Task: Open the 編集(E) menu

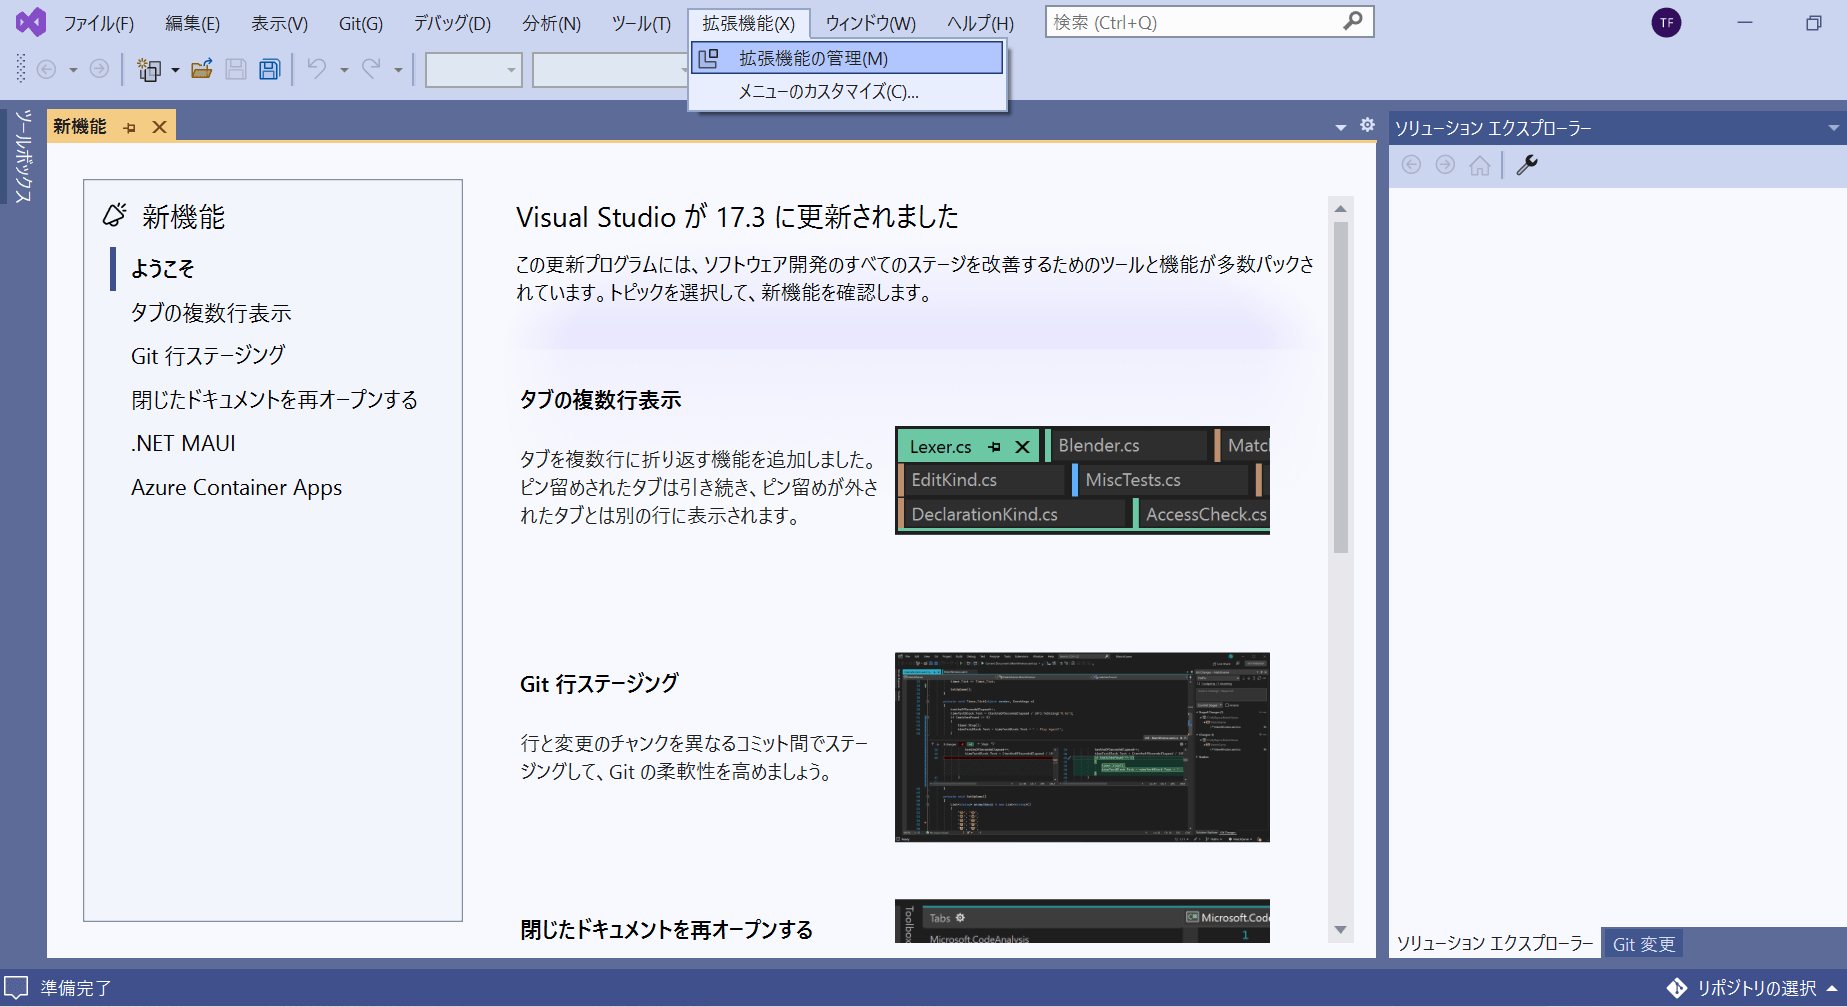Action: click(x=192, y=23)
